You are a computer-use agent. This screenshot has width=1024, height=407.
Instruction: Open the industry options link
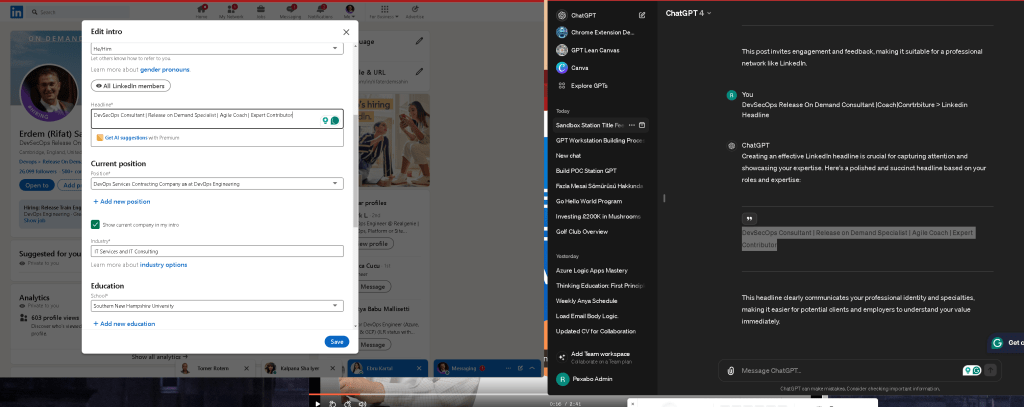pos(163,265)
